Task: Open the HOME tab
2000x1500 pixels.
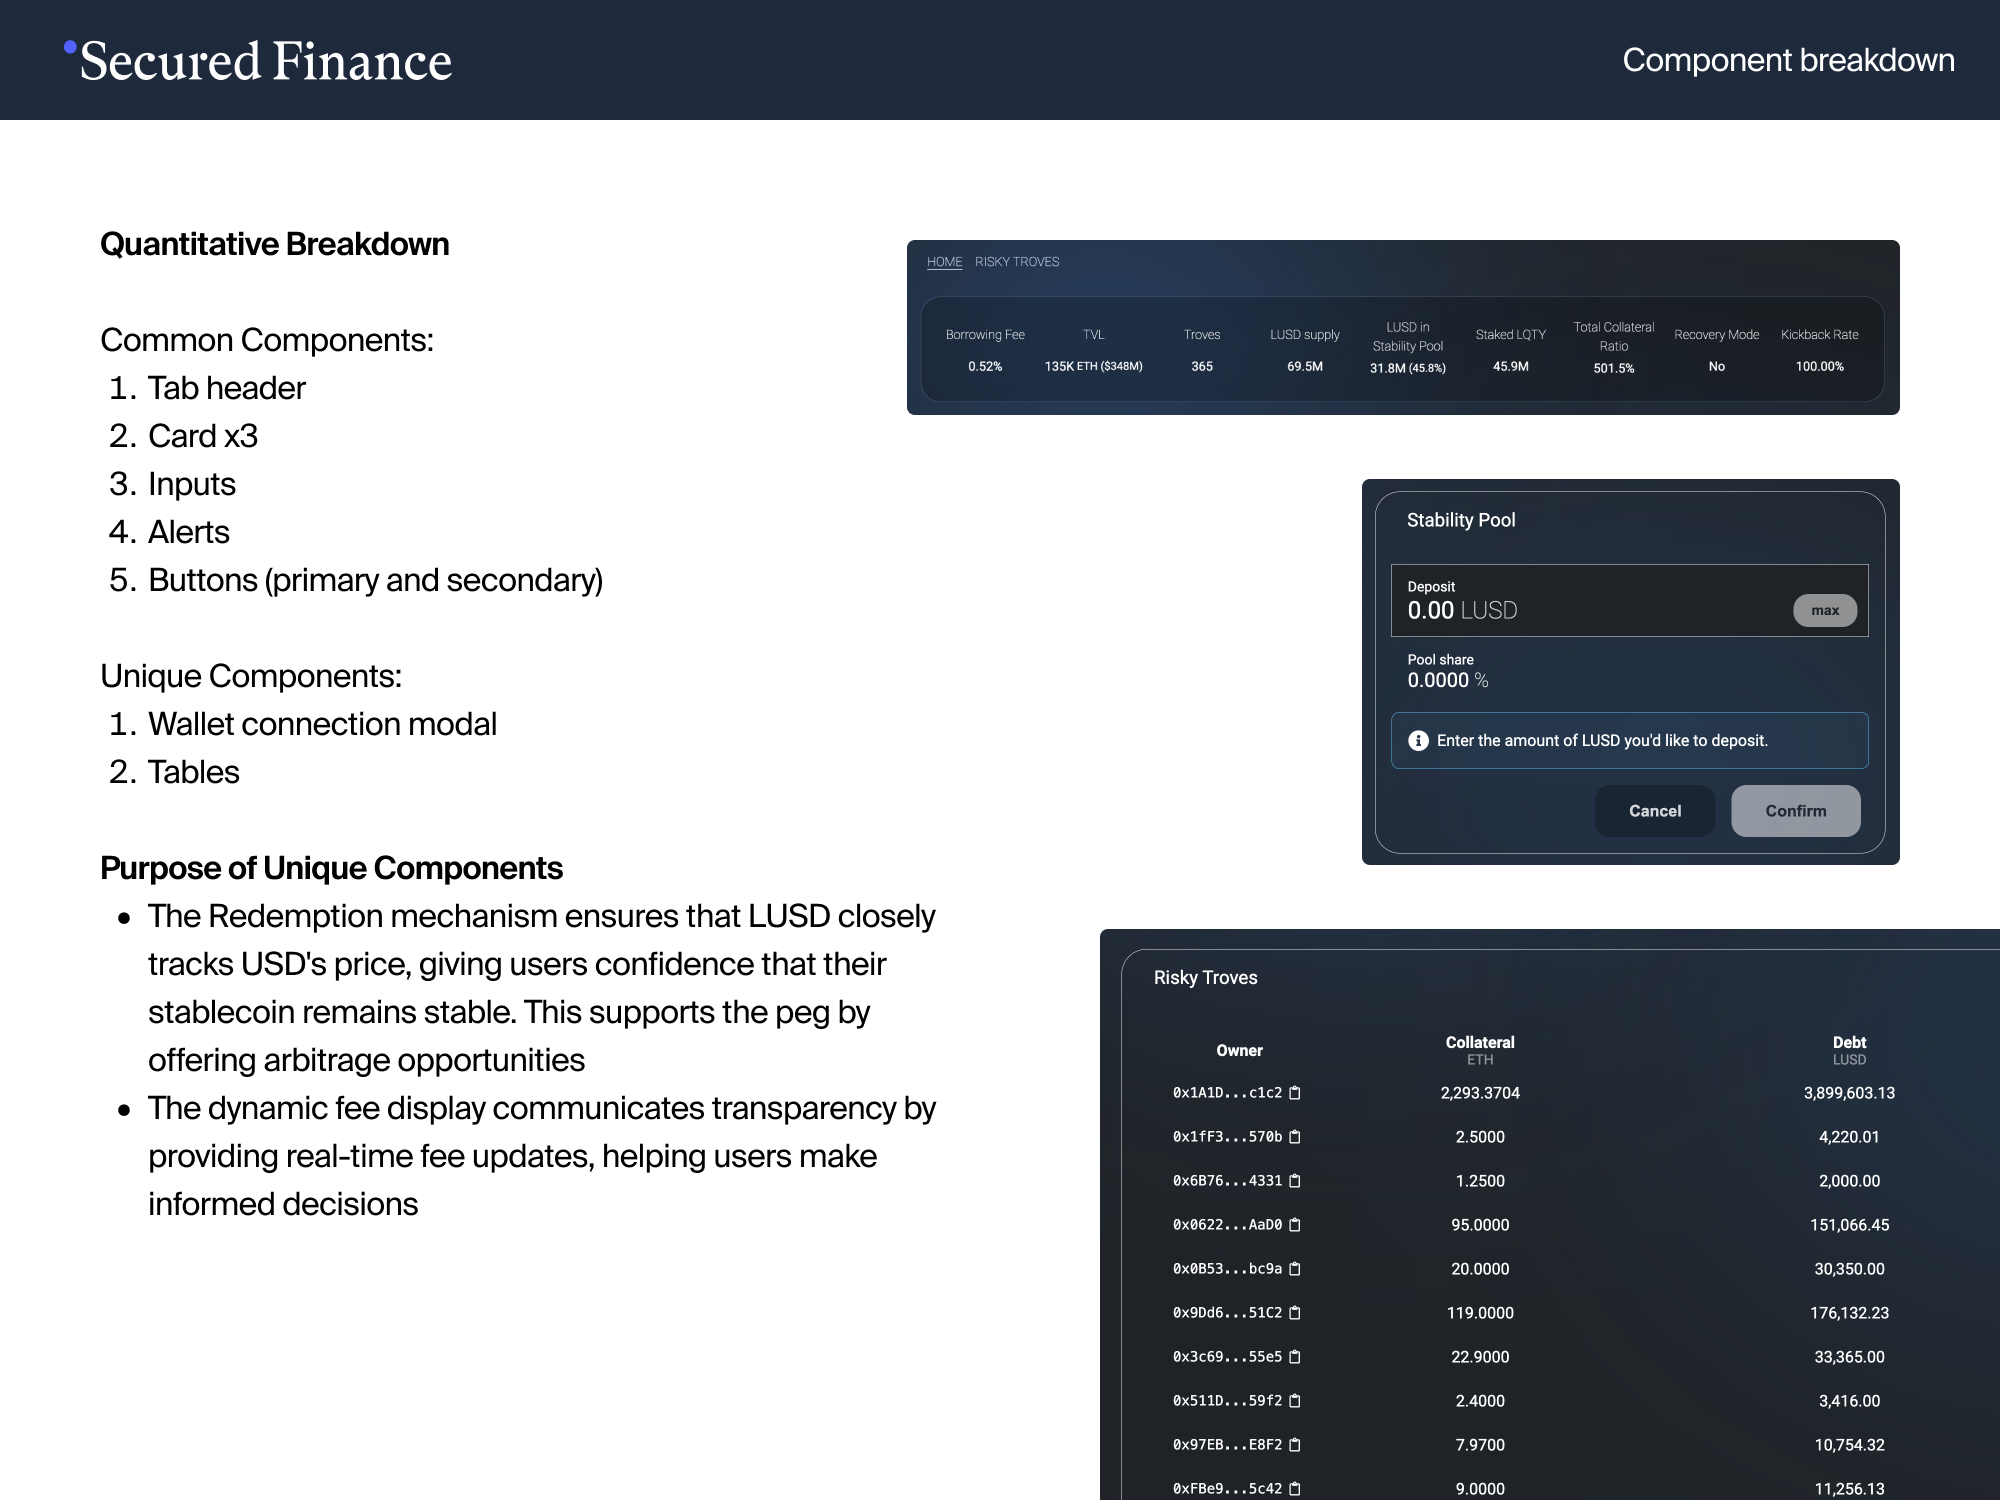Action: tap(944, 262)
